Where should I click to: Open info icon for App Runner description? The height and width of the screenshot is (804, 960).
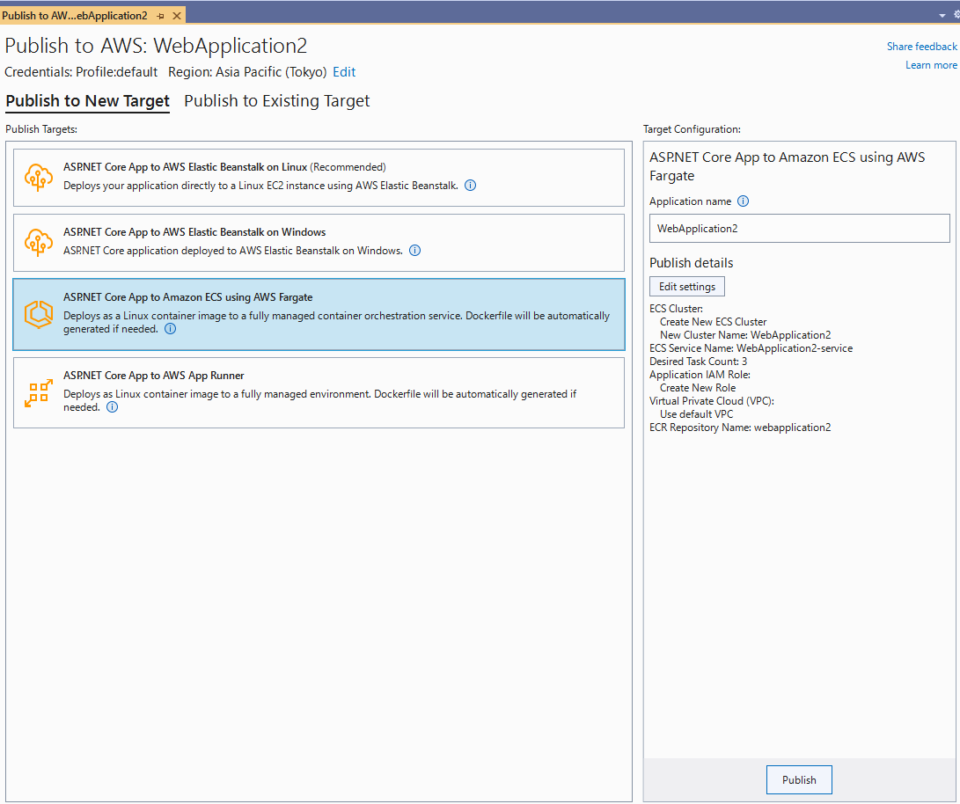112,407
